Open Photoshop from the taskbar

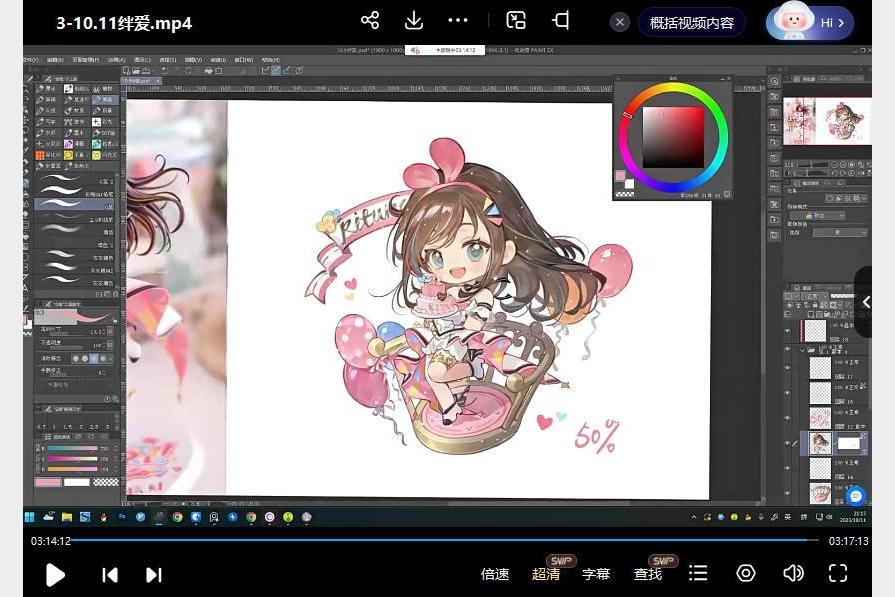pyautogui.click(x=122, y=517)
